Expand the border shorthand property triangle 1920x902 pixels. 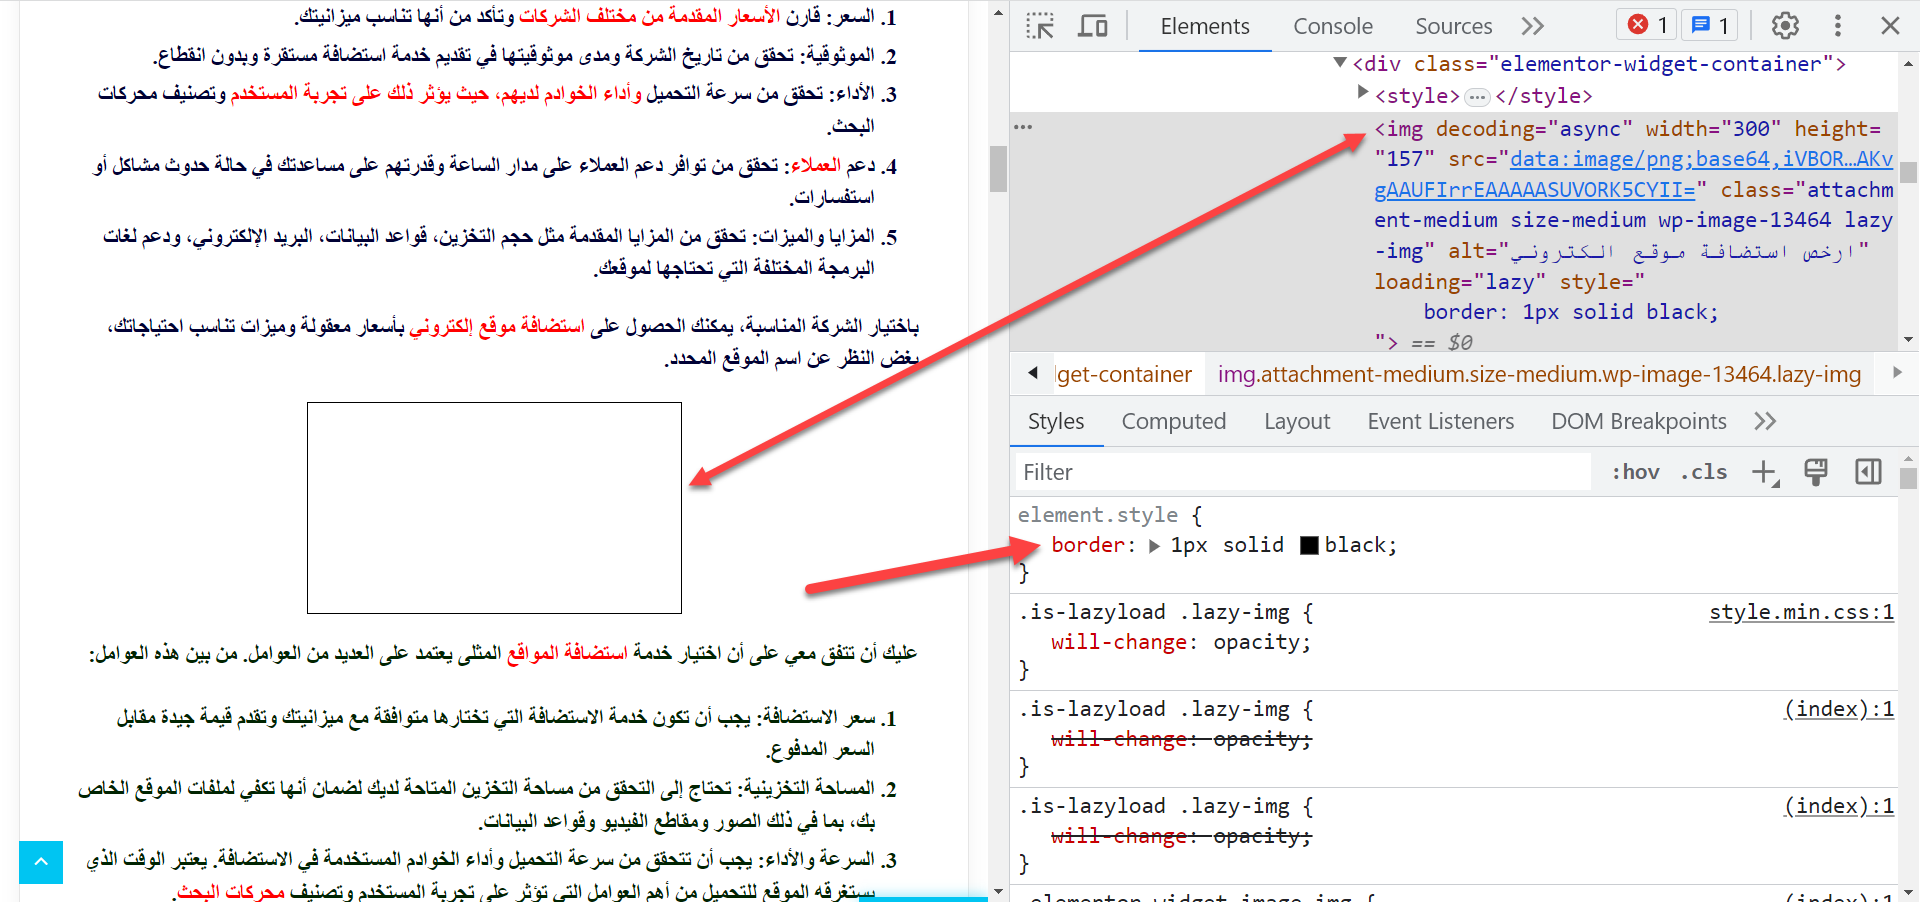pos(1154,546)
